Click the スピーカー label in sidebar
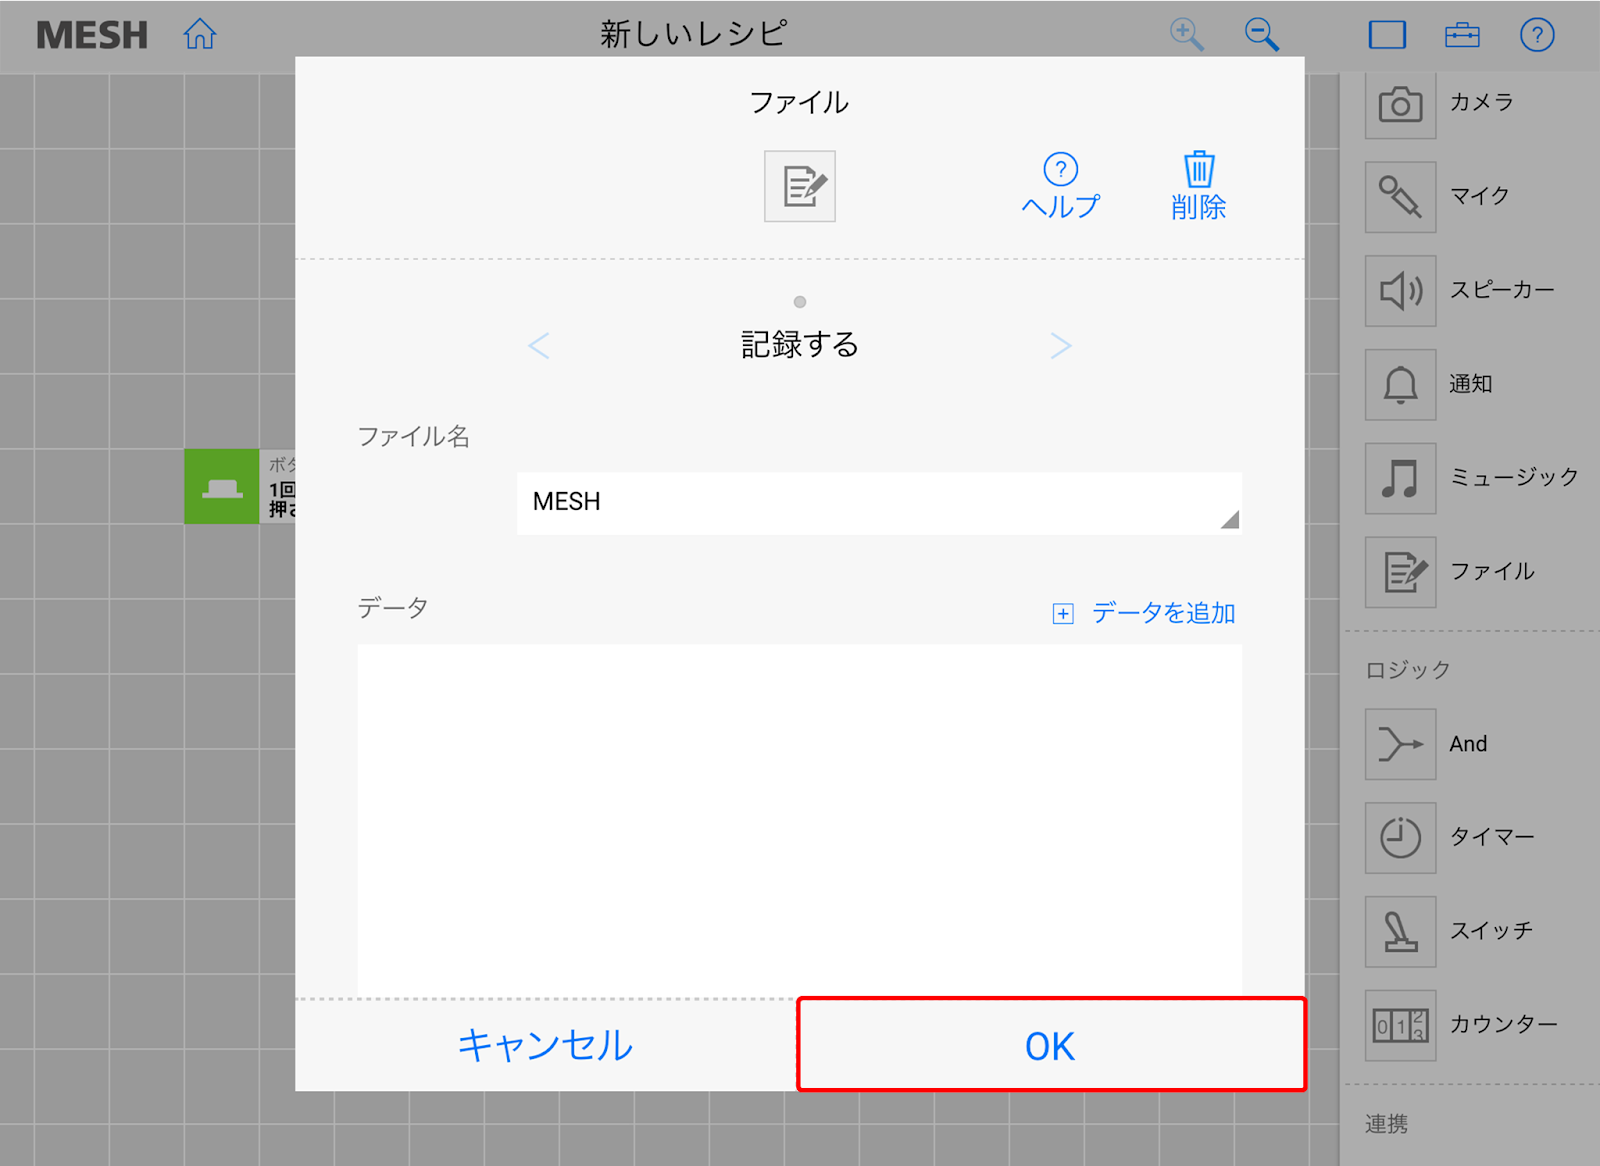The image size is (1600, 1166). pos(1502,290)
